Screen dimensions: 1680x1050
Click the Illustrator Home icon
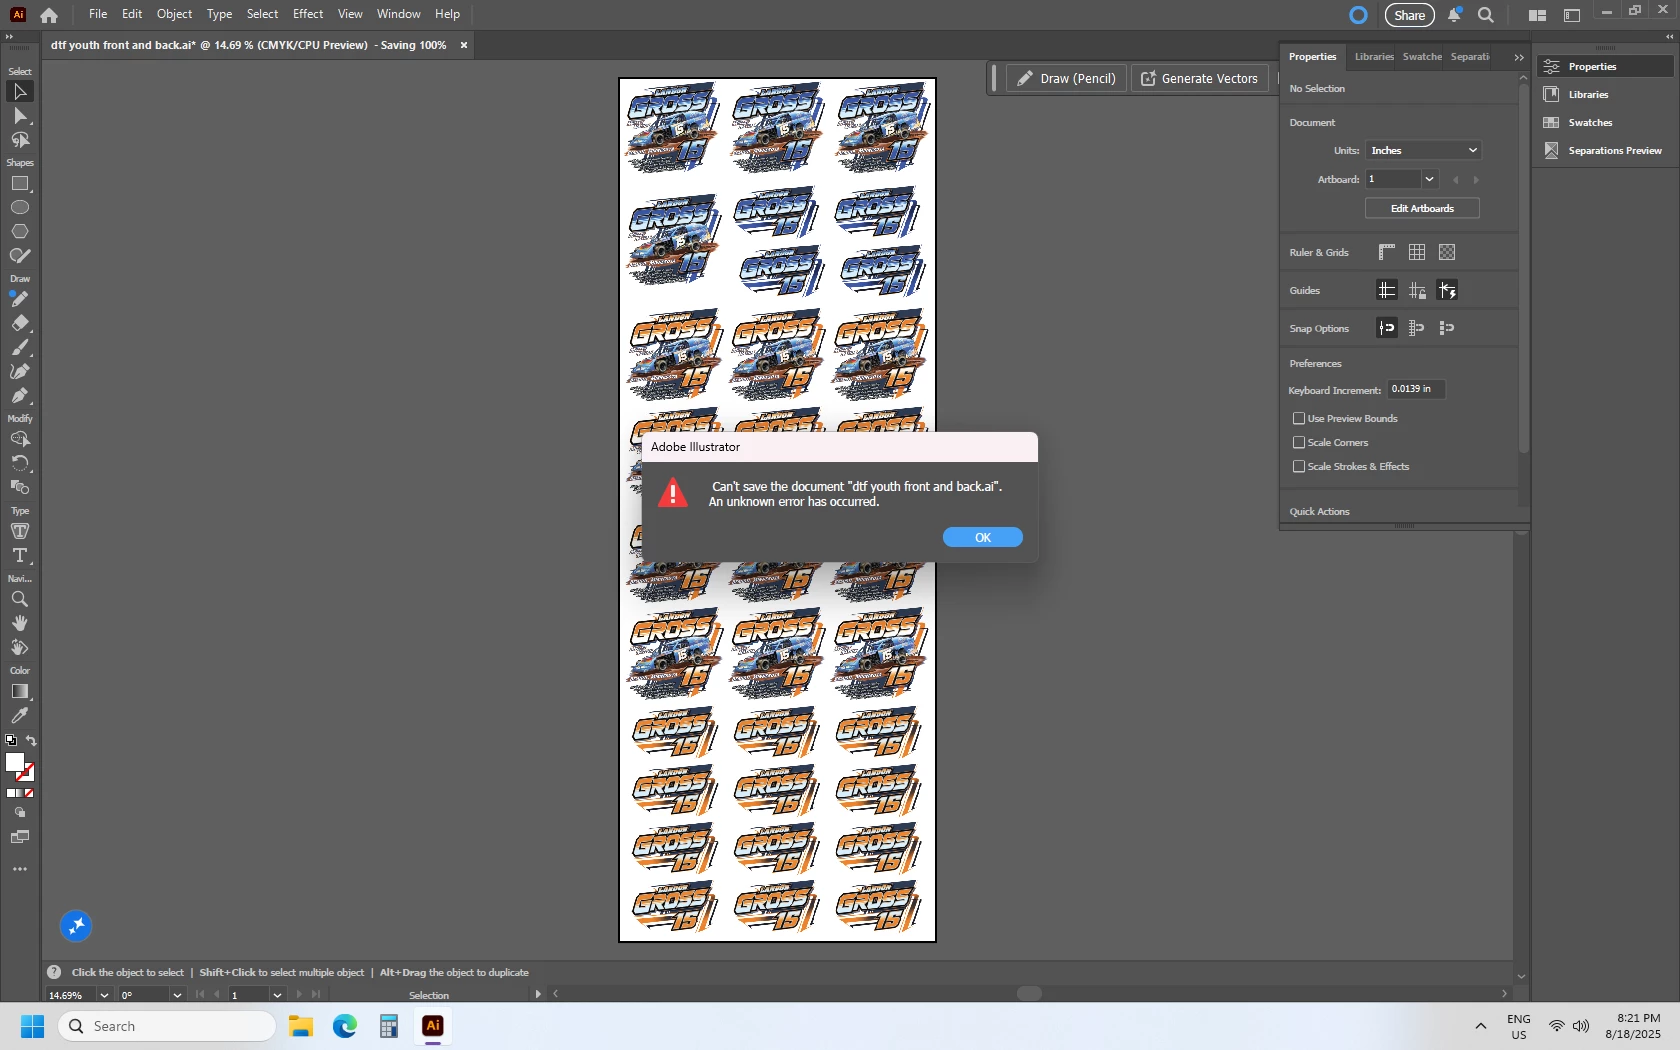pyautogui.click(x=49, y=15)
